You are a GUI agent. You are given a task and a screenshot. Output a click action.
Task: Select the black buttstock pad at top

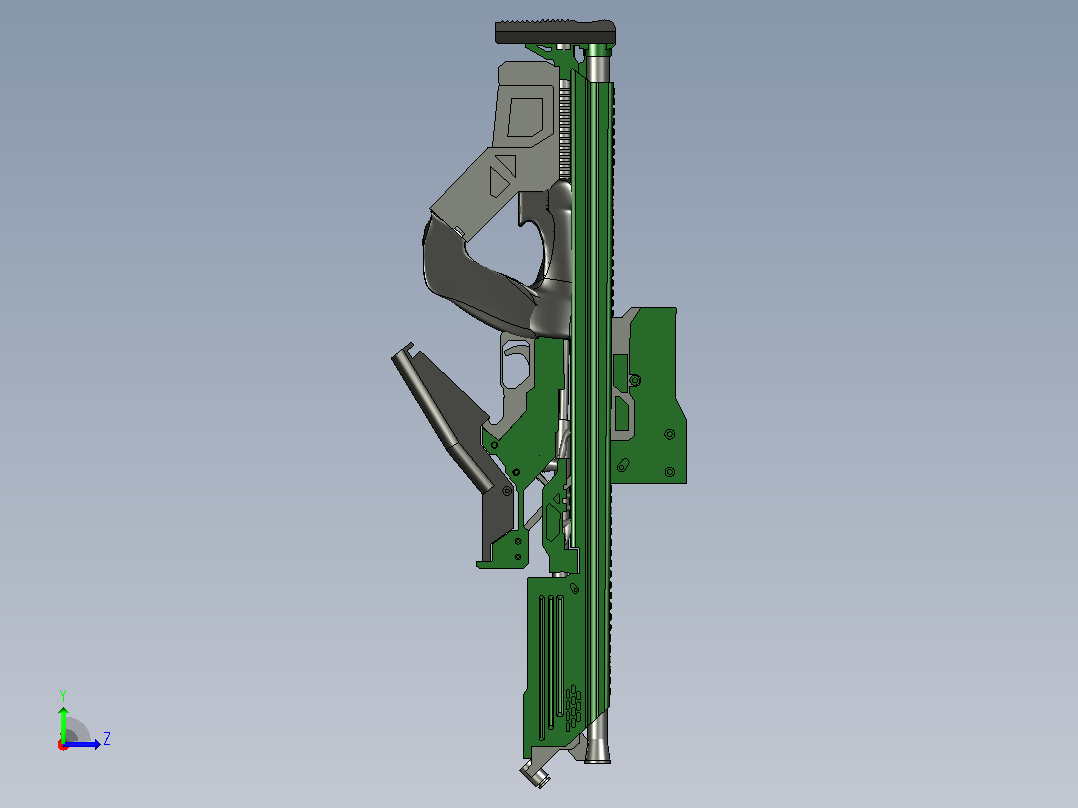(x=555, y=32)
